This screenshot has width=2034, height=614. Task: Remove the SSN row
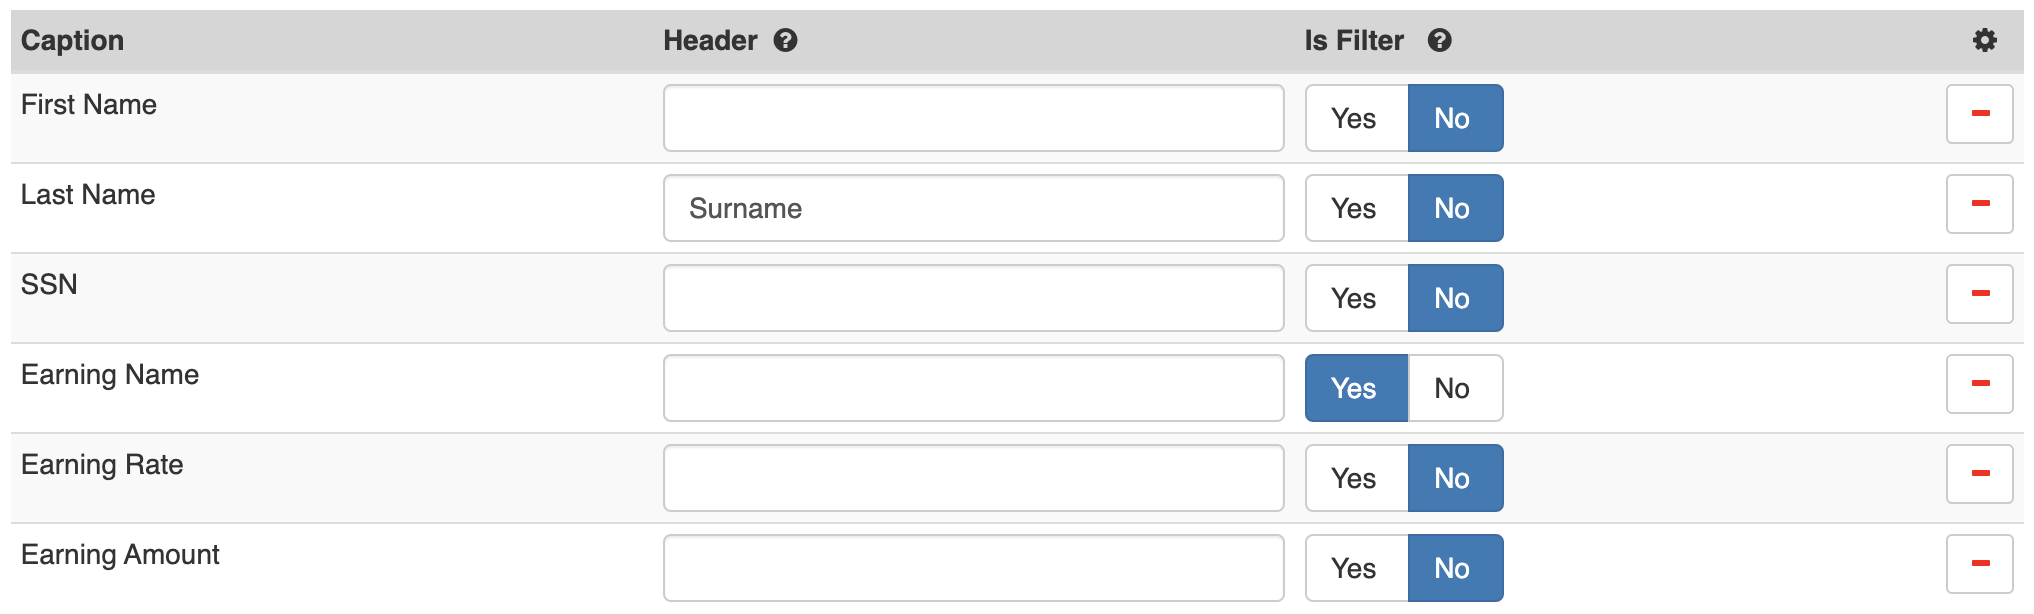[x=1979, y=294]
